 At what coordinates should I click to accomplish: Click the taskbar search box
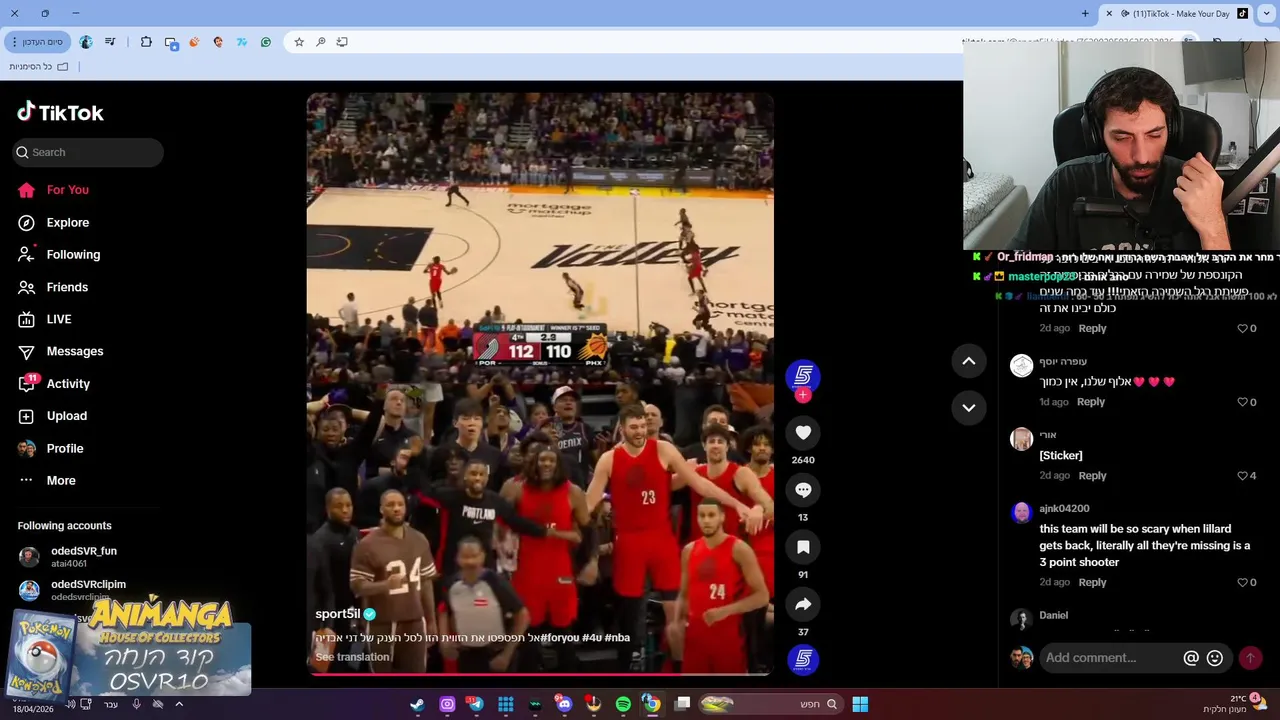[x=770, y=704]
